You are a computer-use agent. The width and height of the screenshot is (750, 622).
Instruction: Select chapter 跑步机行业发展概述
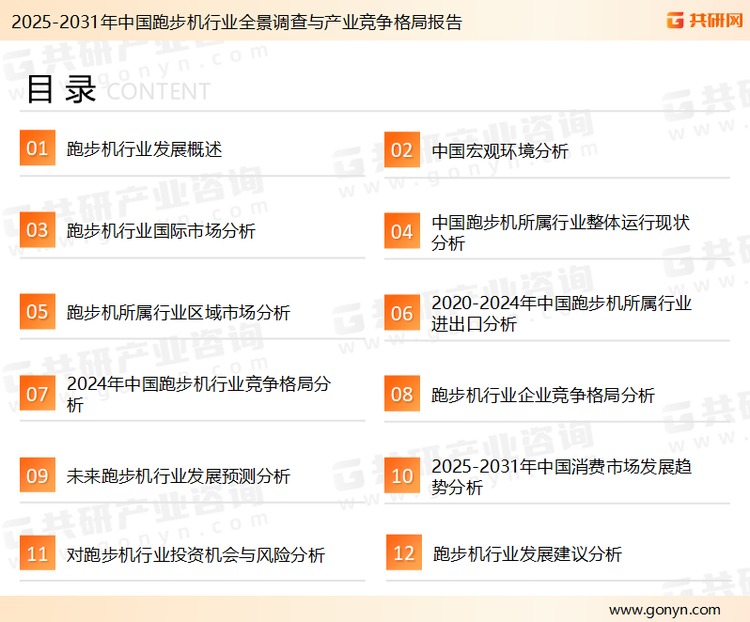(x=144, y=149)
